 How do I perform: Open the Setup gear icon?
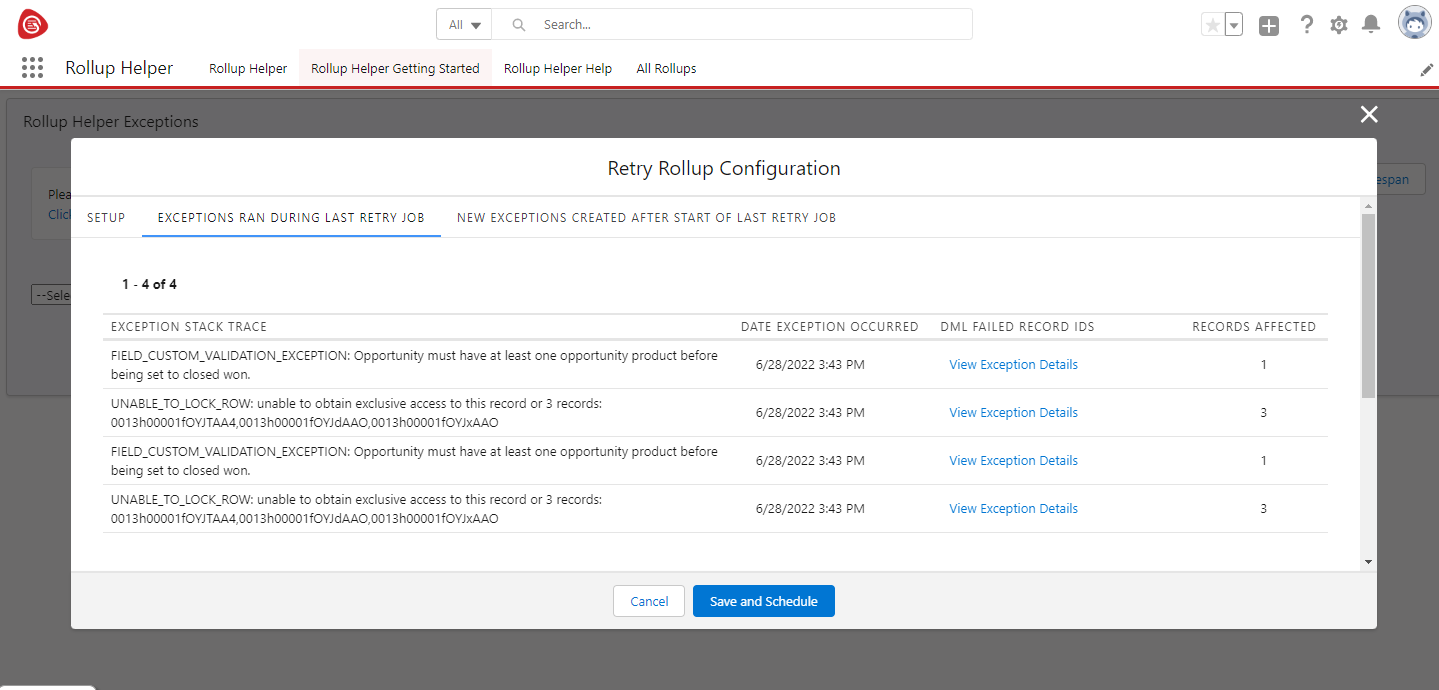1339,25
